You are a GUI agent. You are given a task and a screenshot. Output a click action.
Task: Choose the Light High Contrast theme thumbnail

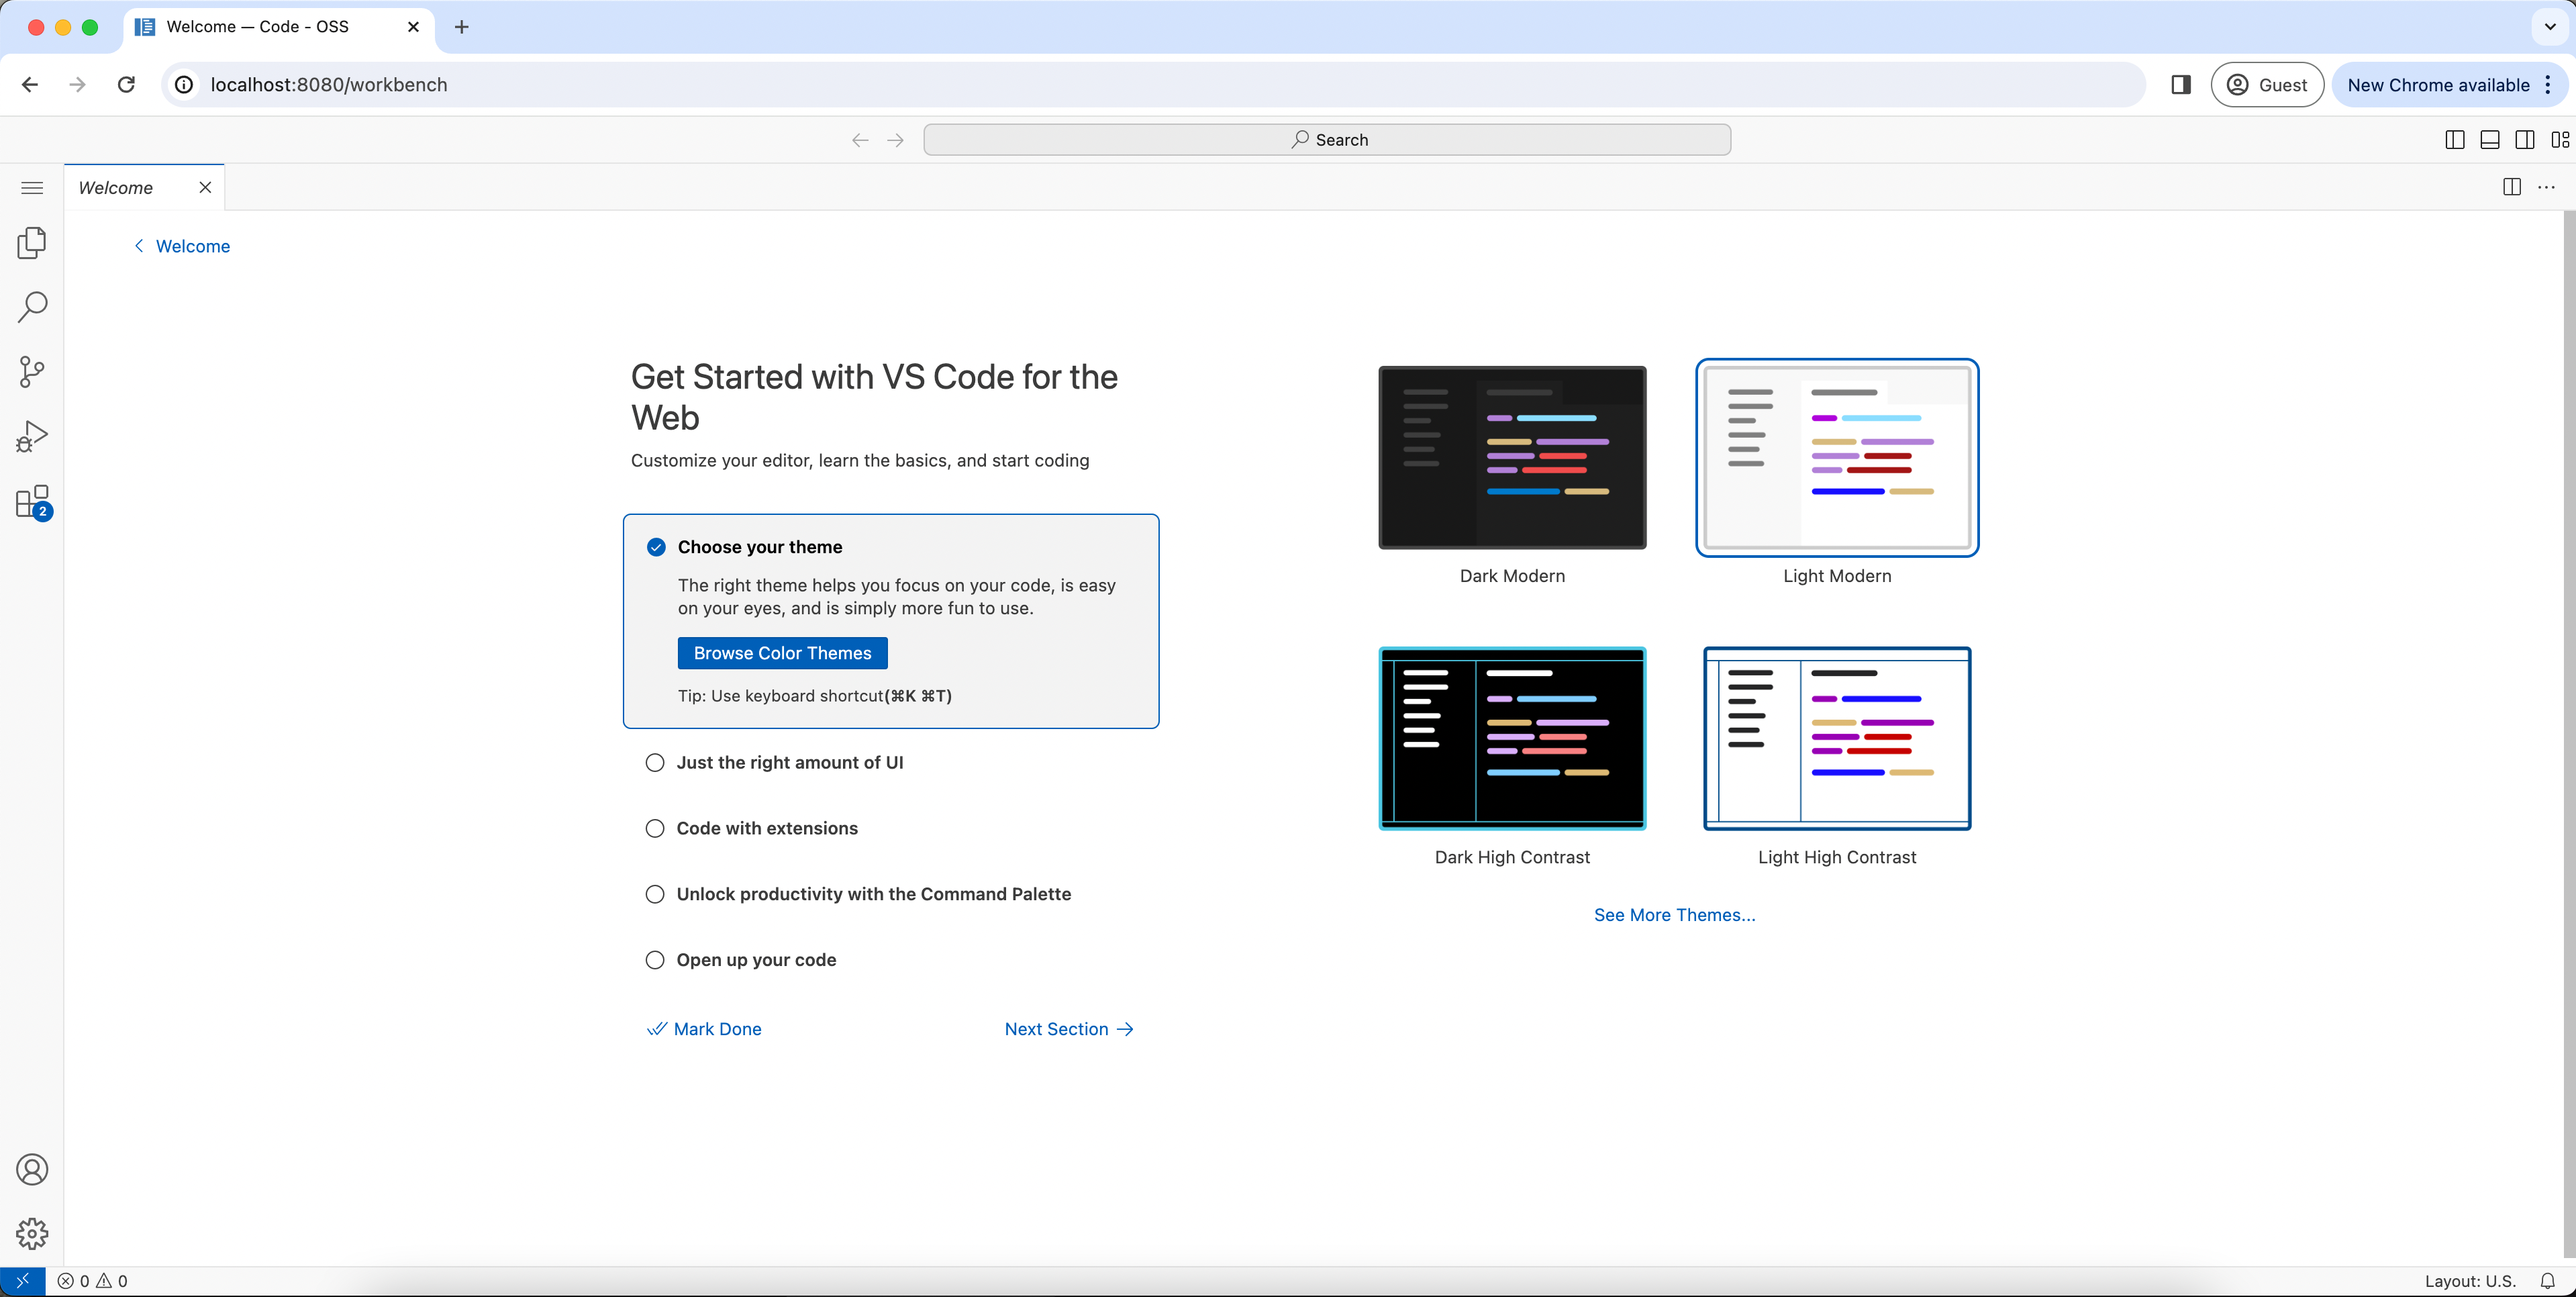[1837, 739]
